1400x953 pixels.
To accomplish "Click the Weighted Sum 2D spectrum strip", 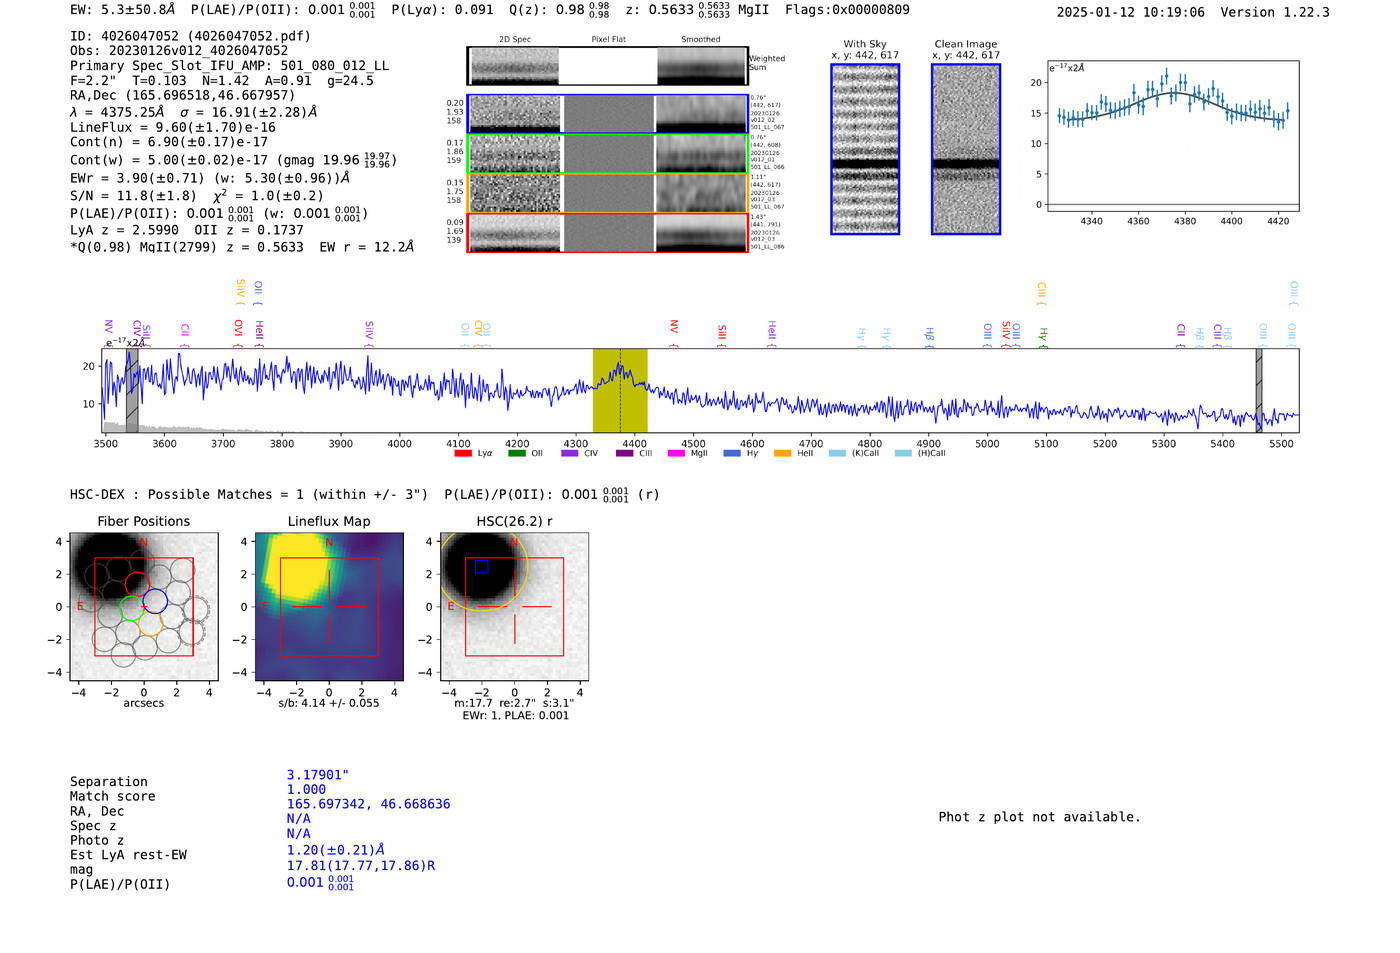I will tap(607, 66).
